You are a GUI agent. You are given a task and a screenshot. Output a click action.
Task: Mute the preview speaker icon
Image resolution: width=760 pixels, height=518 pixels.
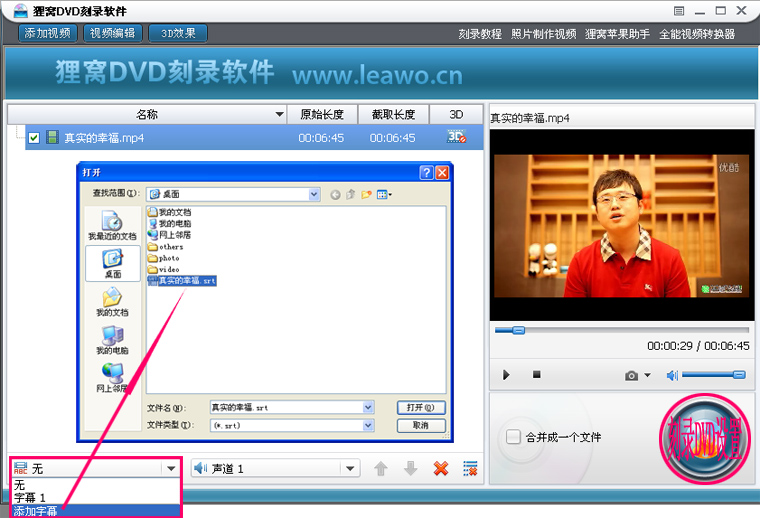point(672,376)
